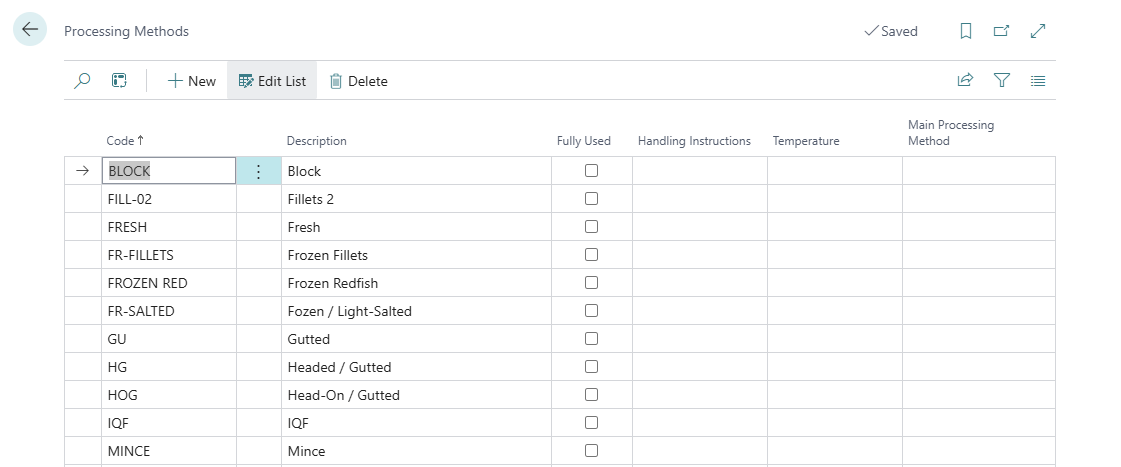Select the FR-FILLETS code cell
This screenshot has width=1121, height=467.
click(169, 255)
